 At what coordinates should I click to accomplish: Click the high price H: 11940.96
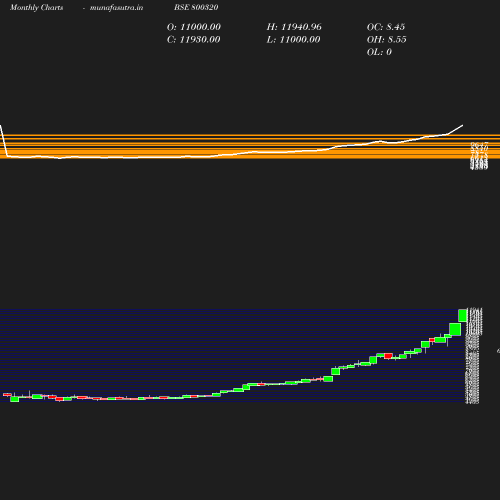294,27
